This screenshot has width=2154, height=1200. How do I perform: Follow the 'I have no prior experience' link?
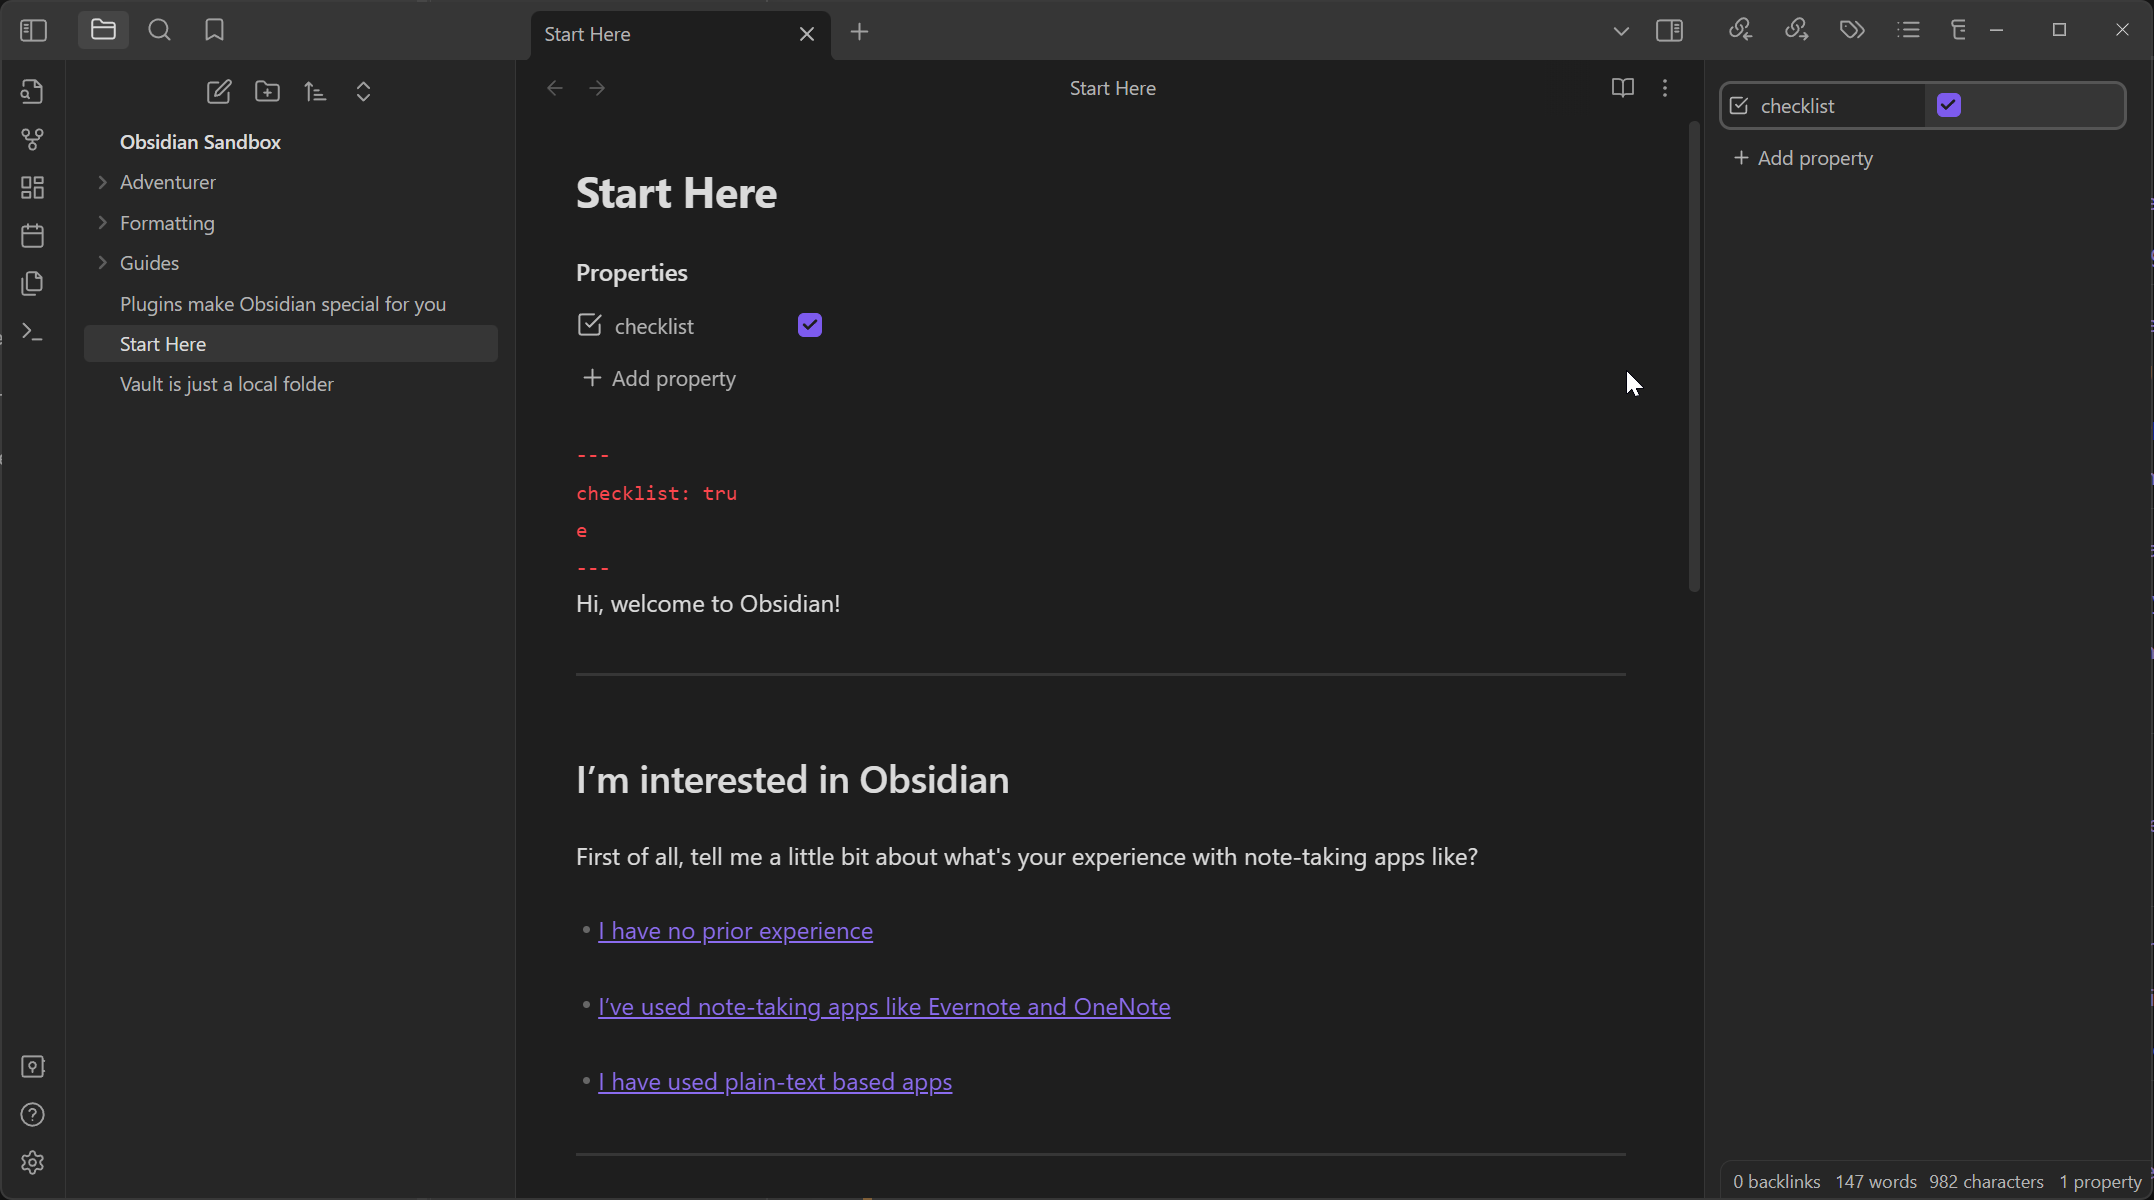pos(735,931)
